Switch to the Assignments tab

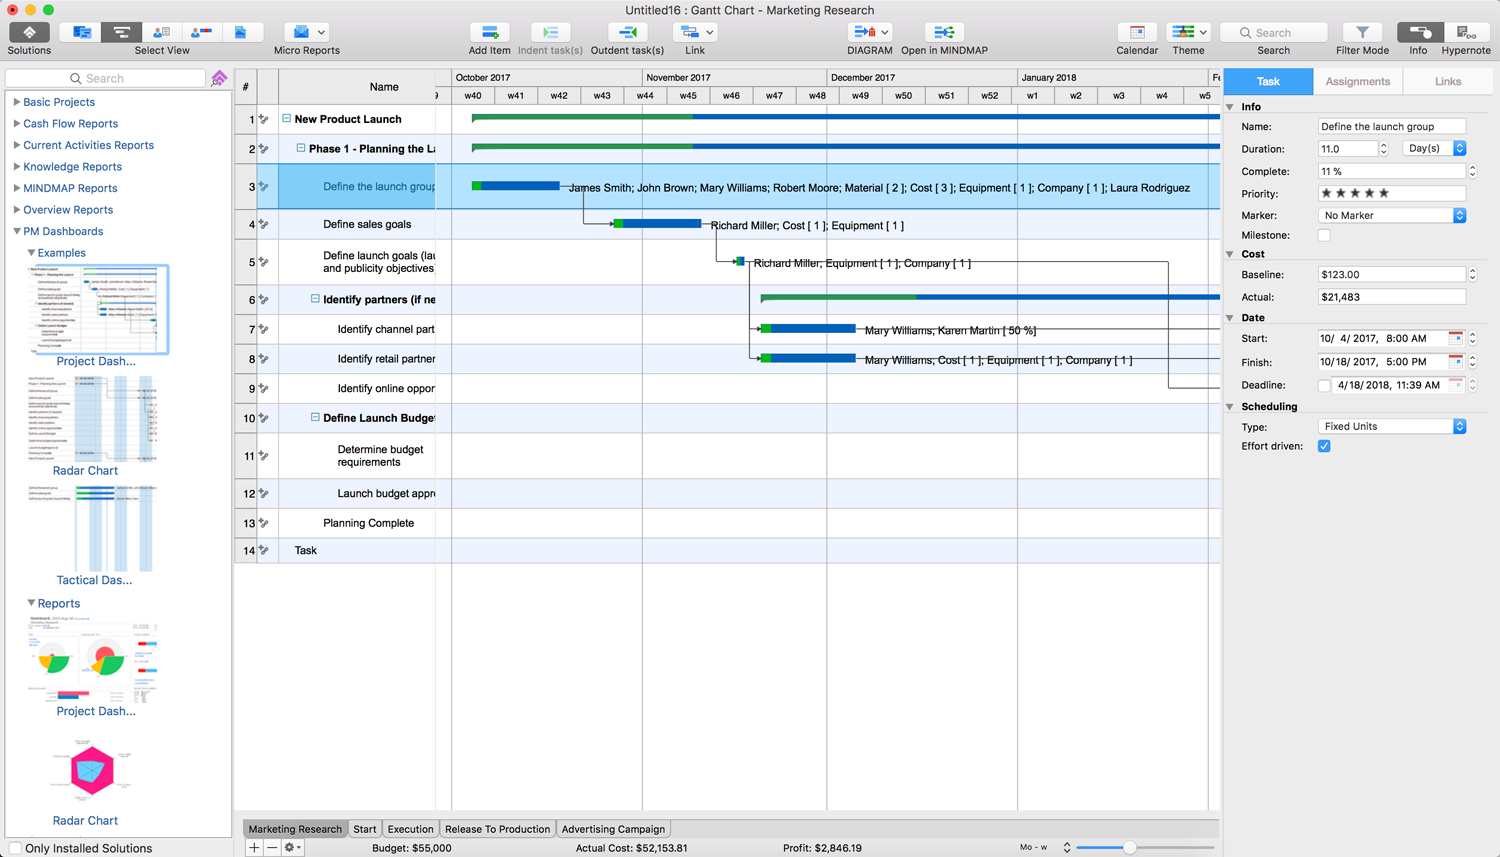click(x=1357, y=82)
